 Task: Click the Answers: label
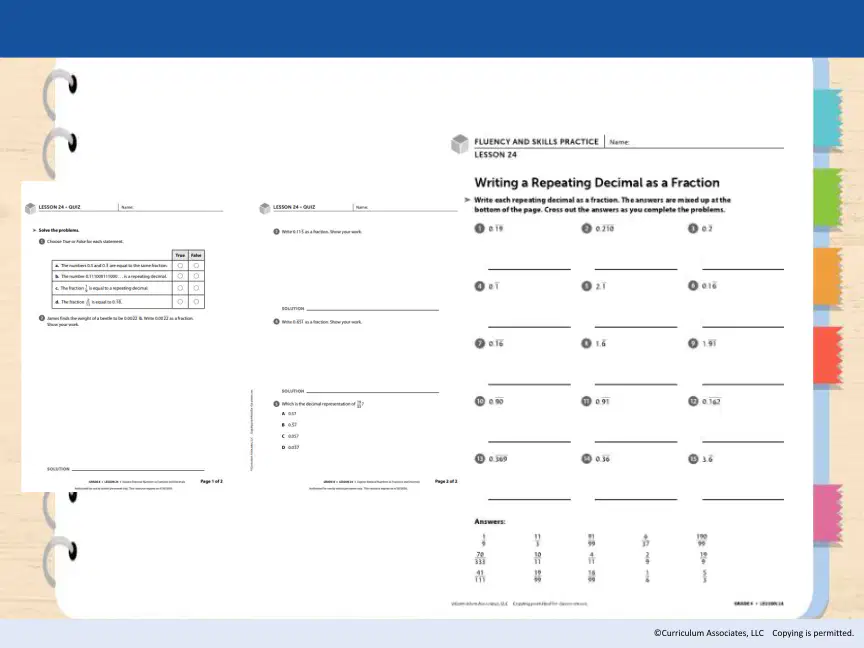[490, 521]
